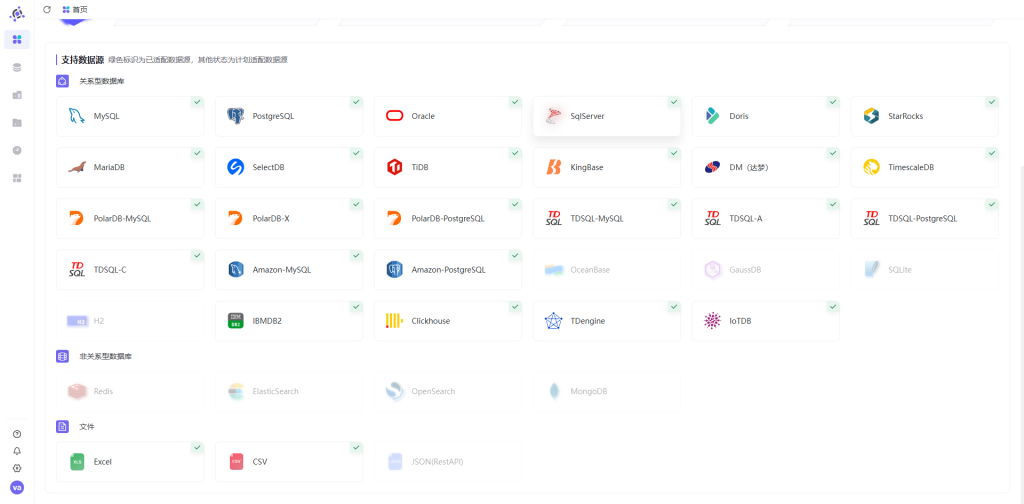The height and width of the screenshot is (504, 1024).
Task: Click the refresh icon at top
Action: [x=46, y=9]
